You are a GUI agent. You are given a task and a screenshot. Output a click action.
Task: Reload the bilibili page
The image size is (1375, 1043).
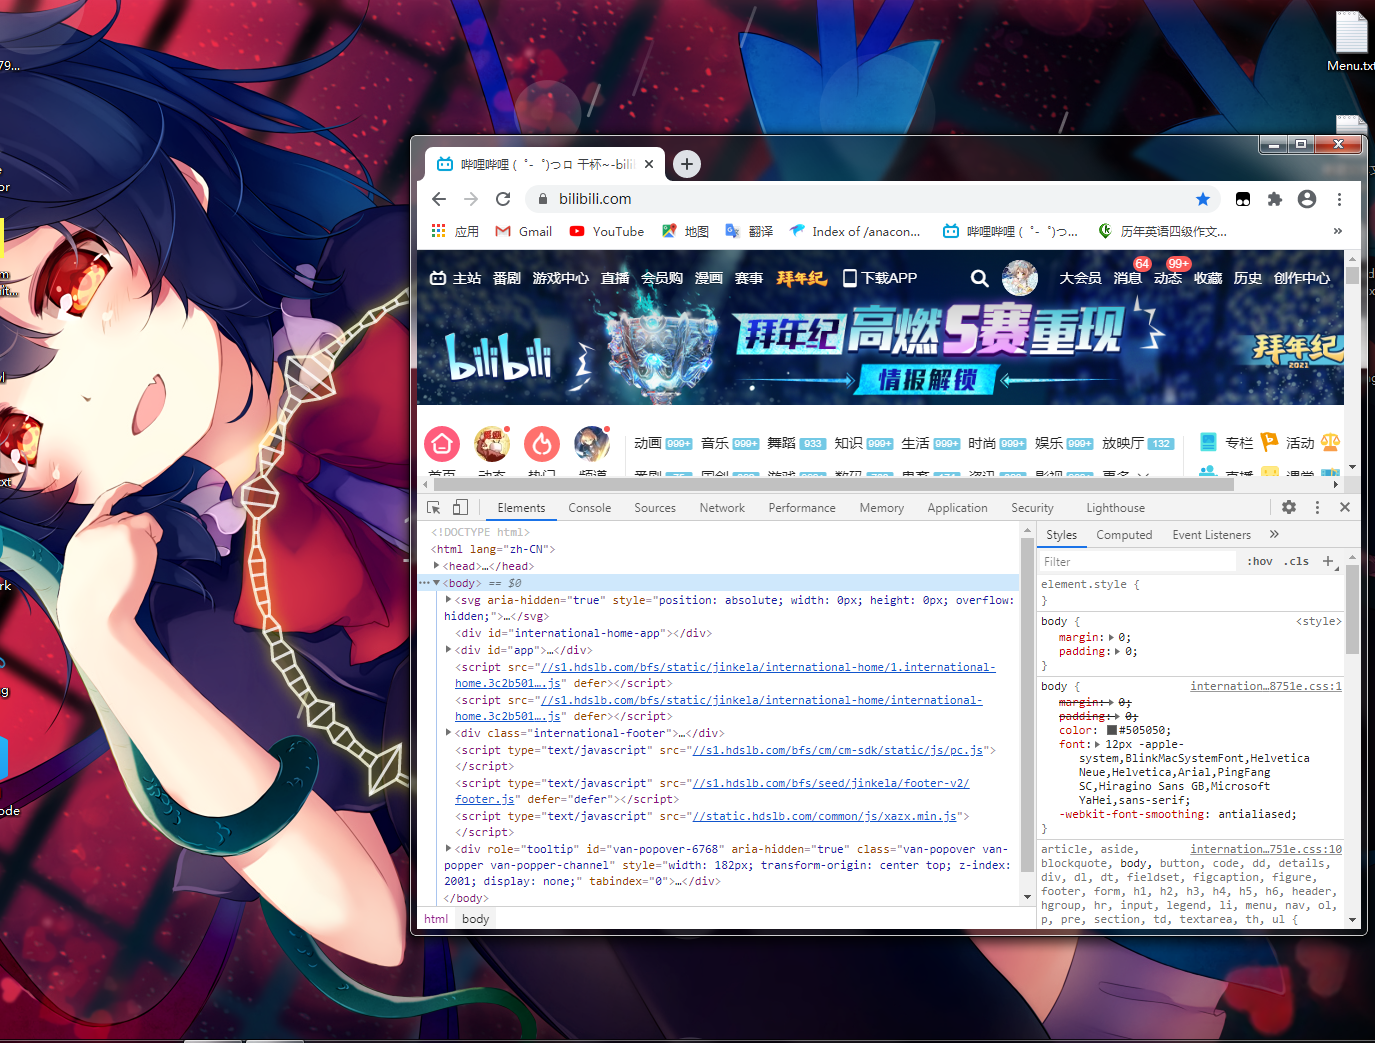(503, 199)
